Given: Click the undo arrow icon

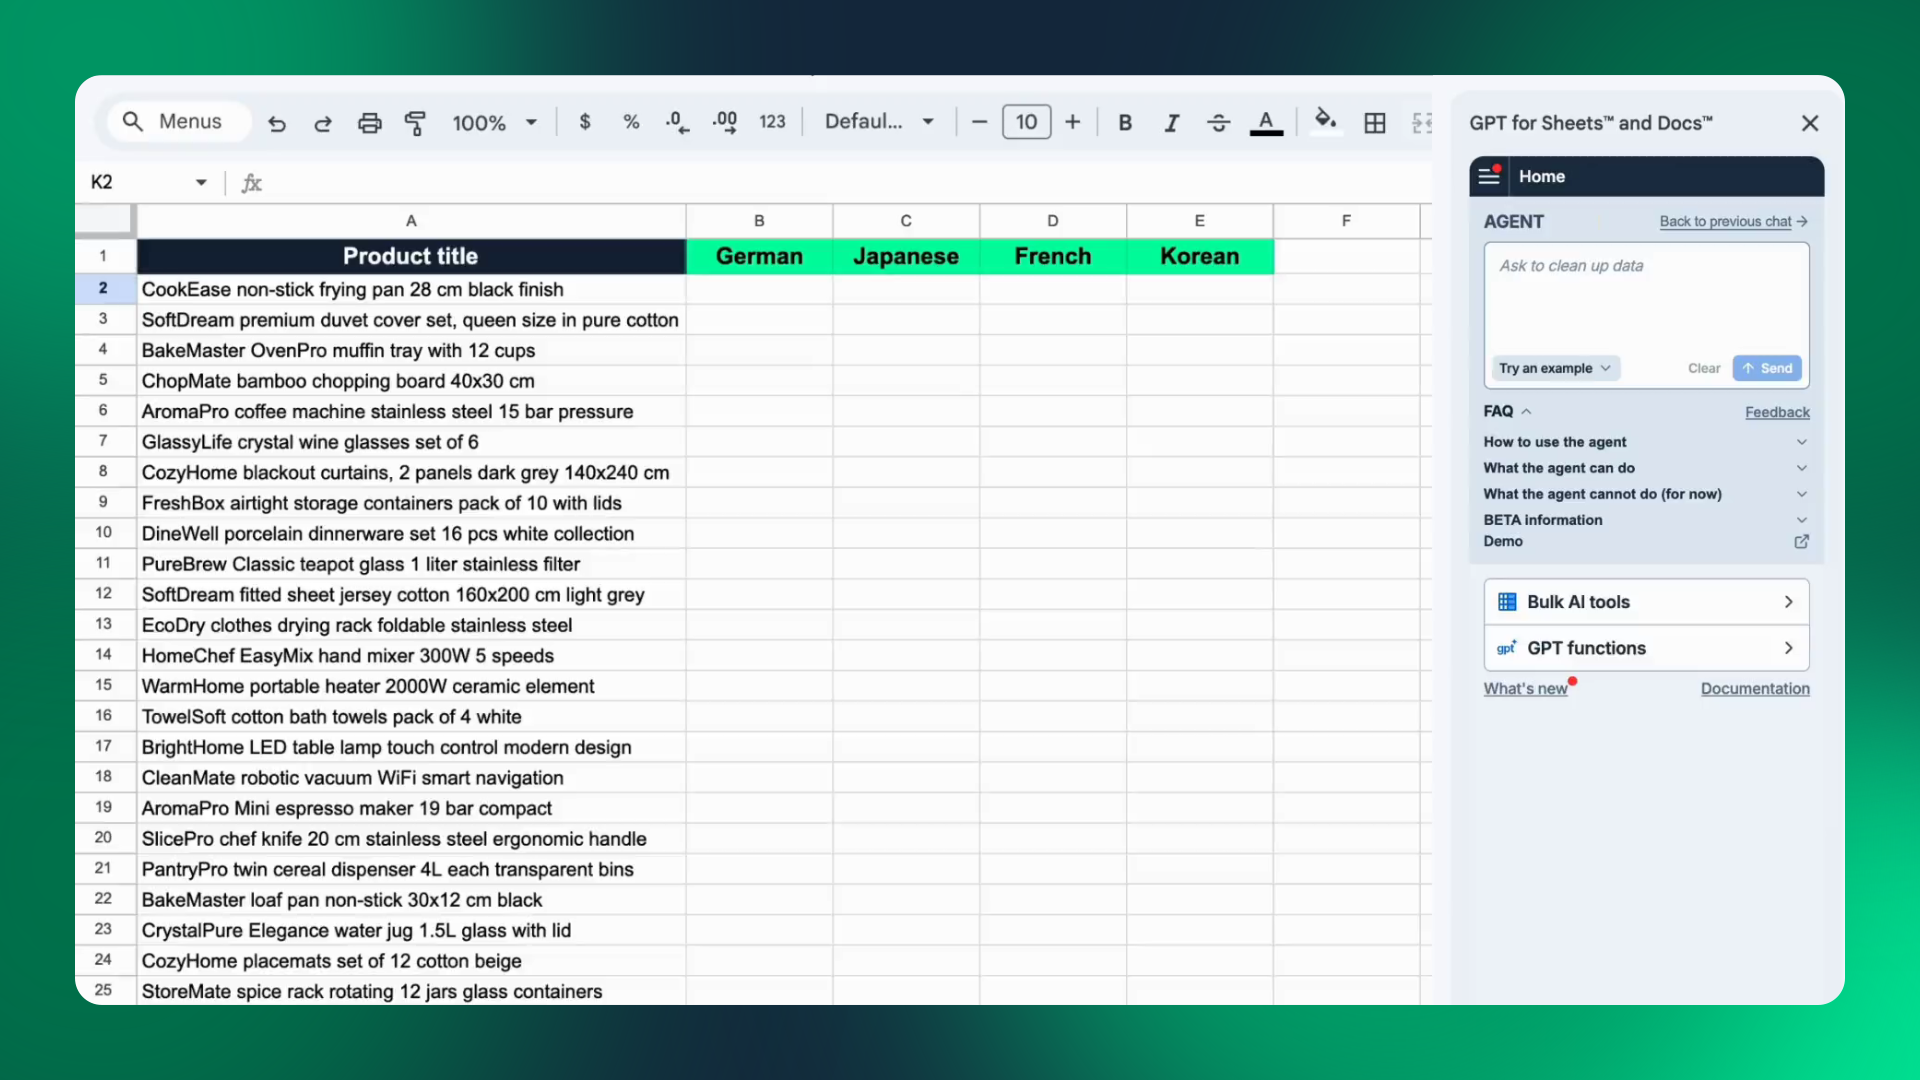Looking at the screenshot, I should (277, 123).
